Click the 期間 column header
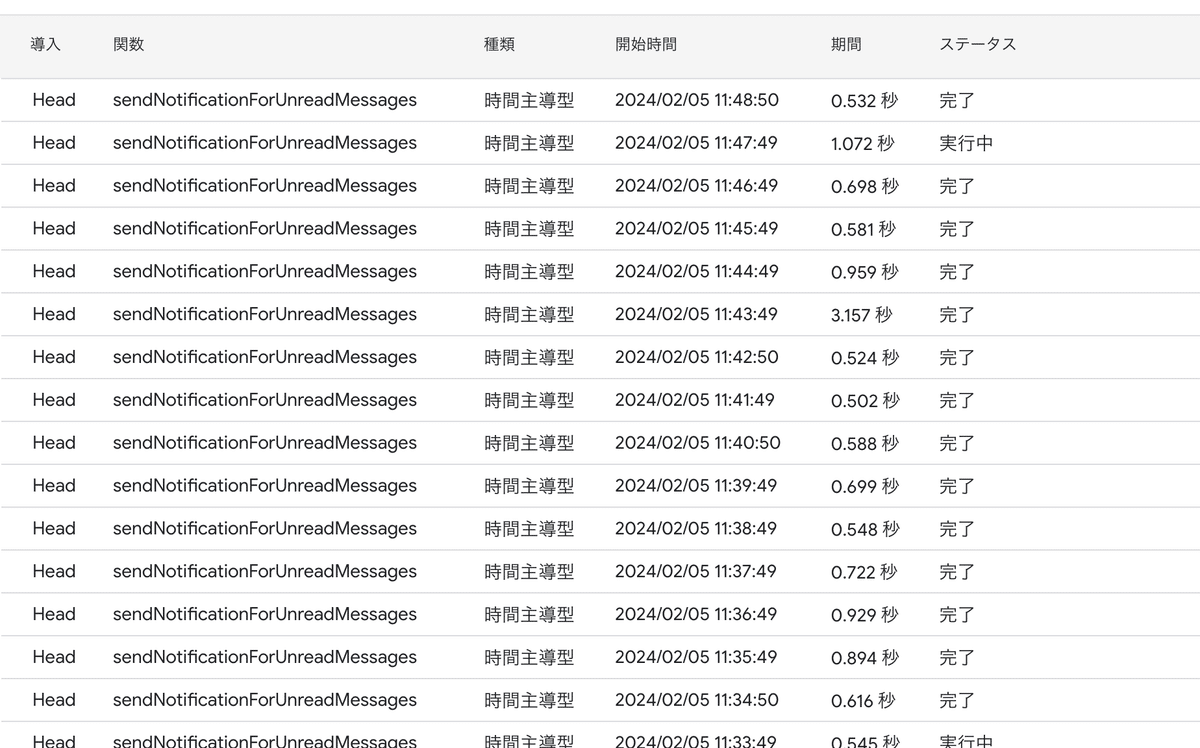The image size is (1200, 748). pos(846,45)
